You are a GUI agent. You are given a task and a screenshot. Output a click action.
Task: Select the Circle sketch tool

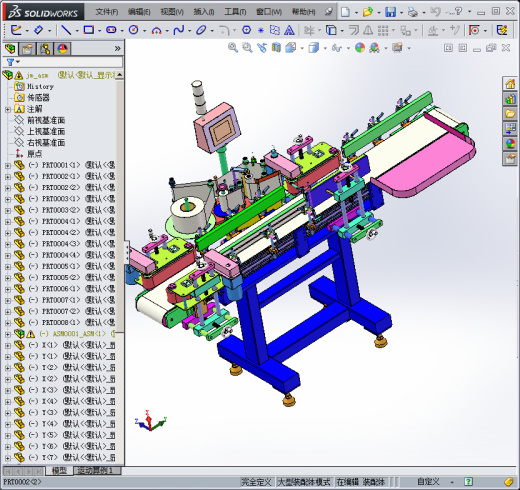134,30
